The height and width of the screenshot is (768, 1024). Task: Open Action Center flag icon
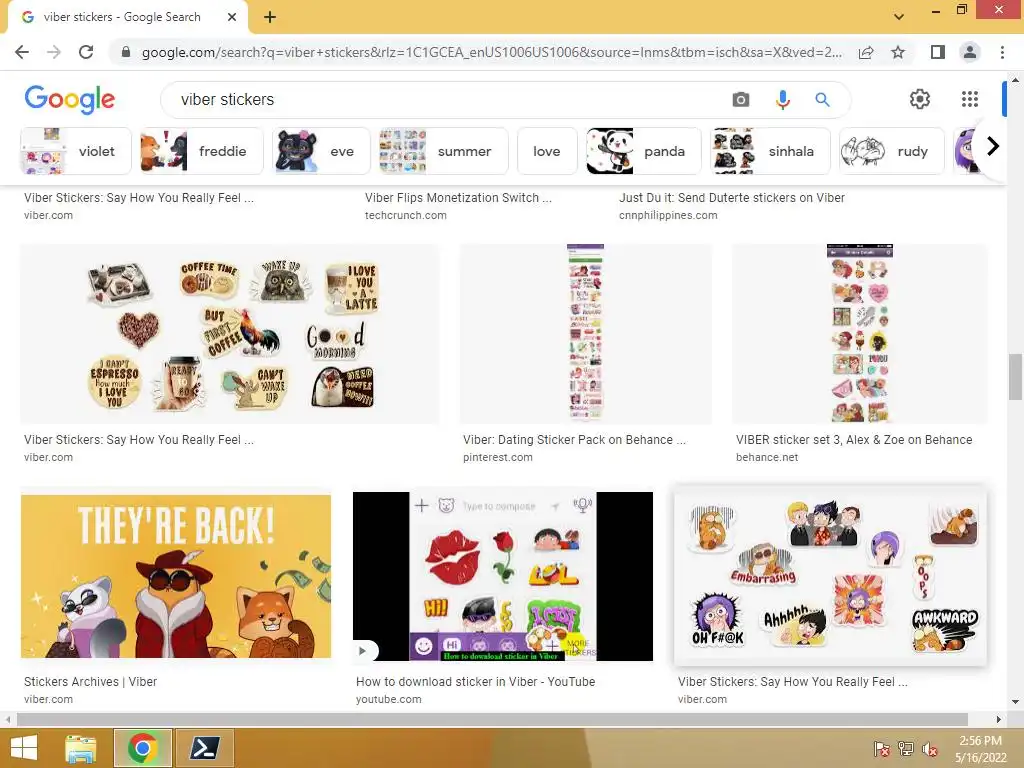[881, 749]
